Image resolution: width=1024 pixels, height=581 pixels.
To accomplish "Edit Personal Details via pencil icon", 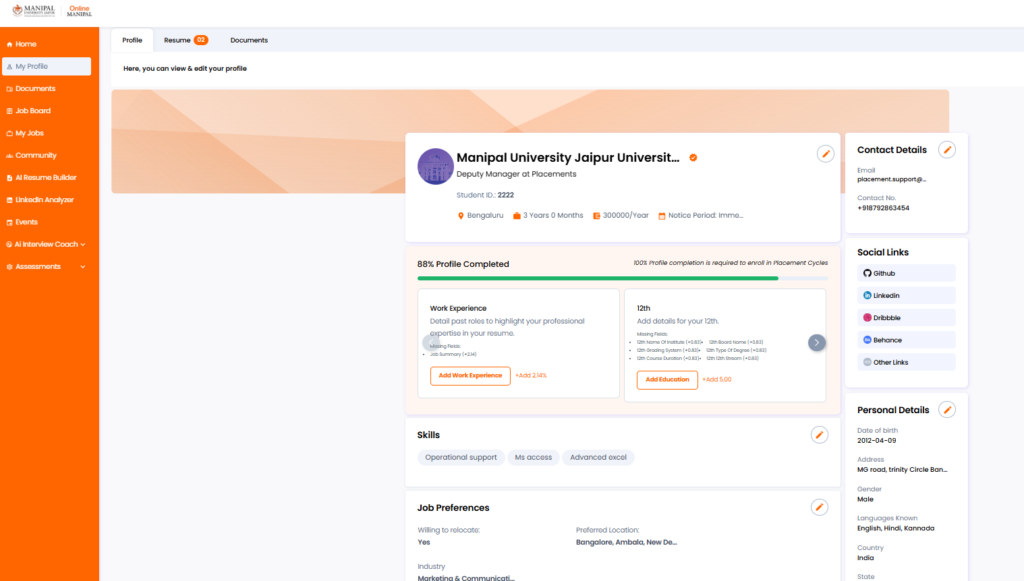I will (947, 410).
